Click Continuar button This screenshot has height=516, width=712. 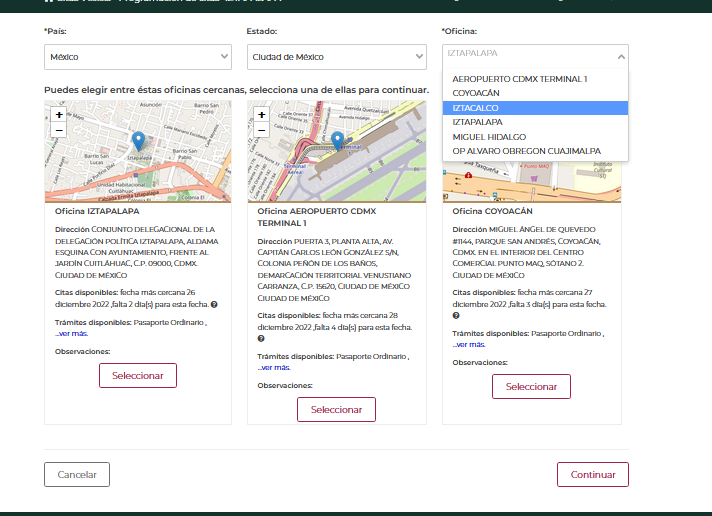click(x=592, y=474)
